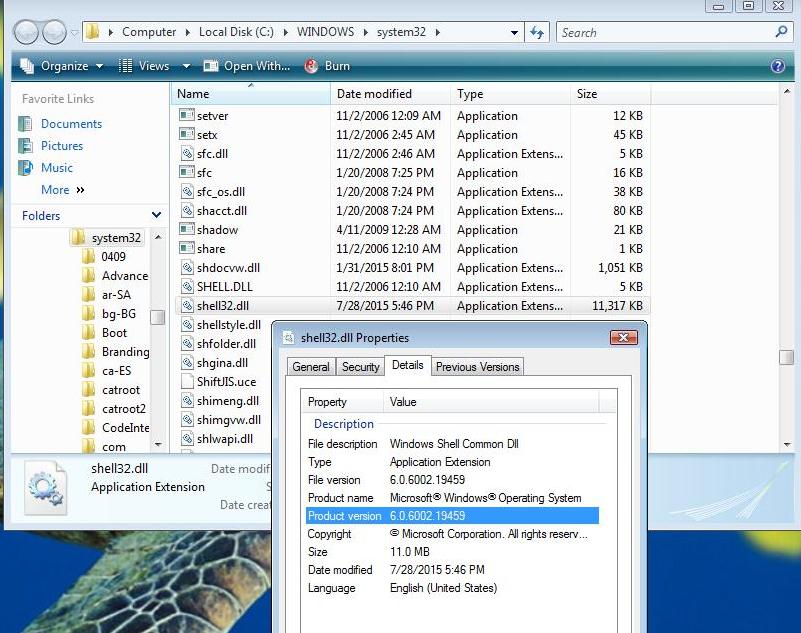The height and width of the screenshot is (633, 801).
Task: Click the Forward navigation arrow button
Action: 54,32
